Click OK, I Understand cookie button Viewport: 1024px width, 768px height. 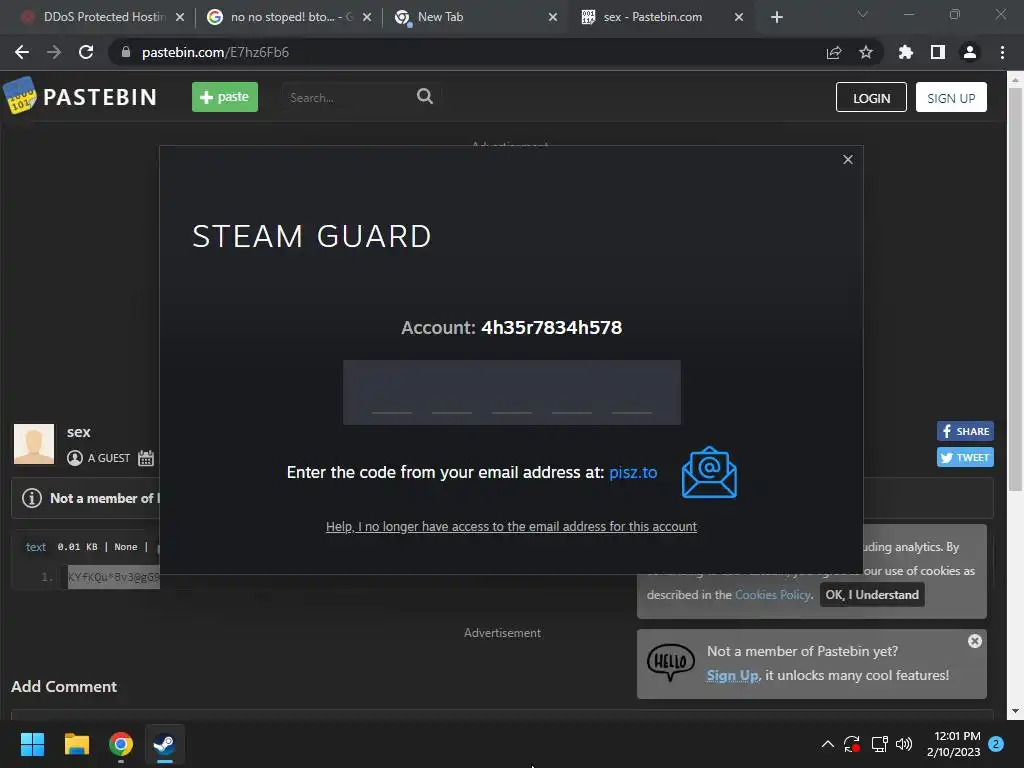pos(872,594)
